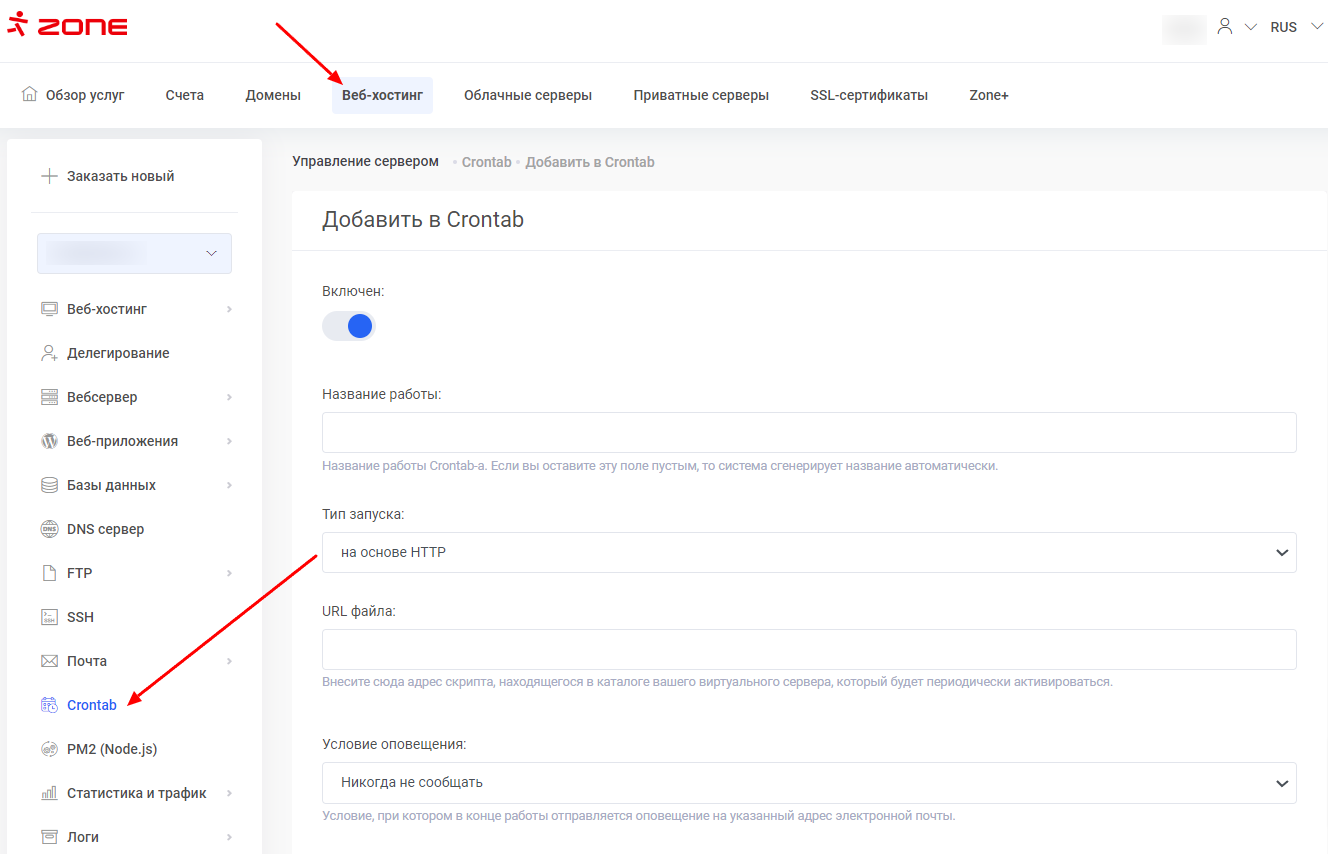The width and height of the screenshot is (1328, 854).
Task: Click the Zone logo
Action: [x=68, y=27]
